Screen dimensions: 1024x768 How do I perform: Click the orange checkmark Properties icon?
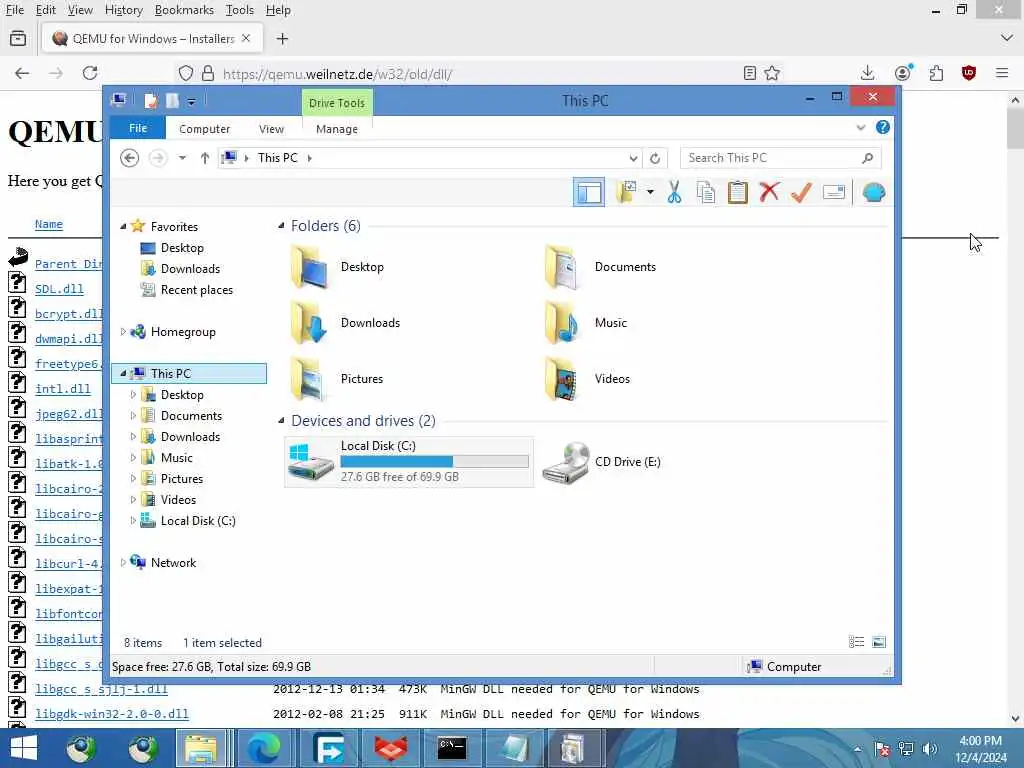coord(801,192)
